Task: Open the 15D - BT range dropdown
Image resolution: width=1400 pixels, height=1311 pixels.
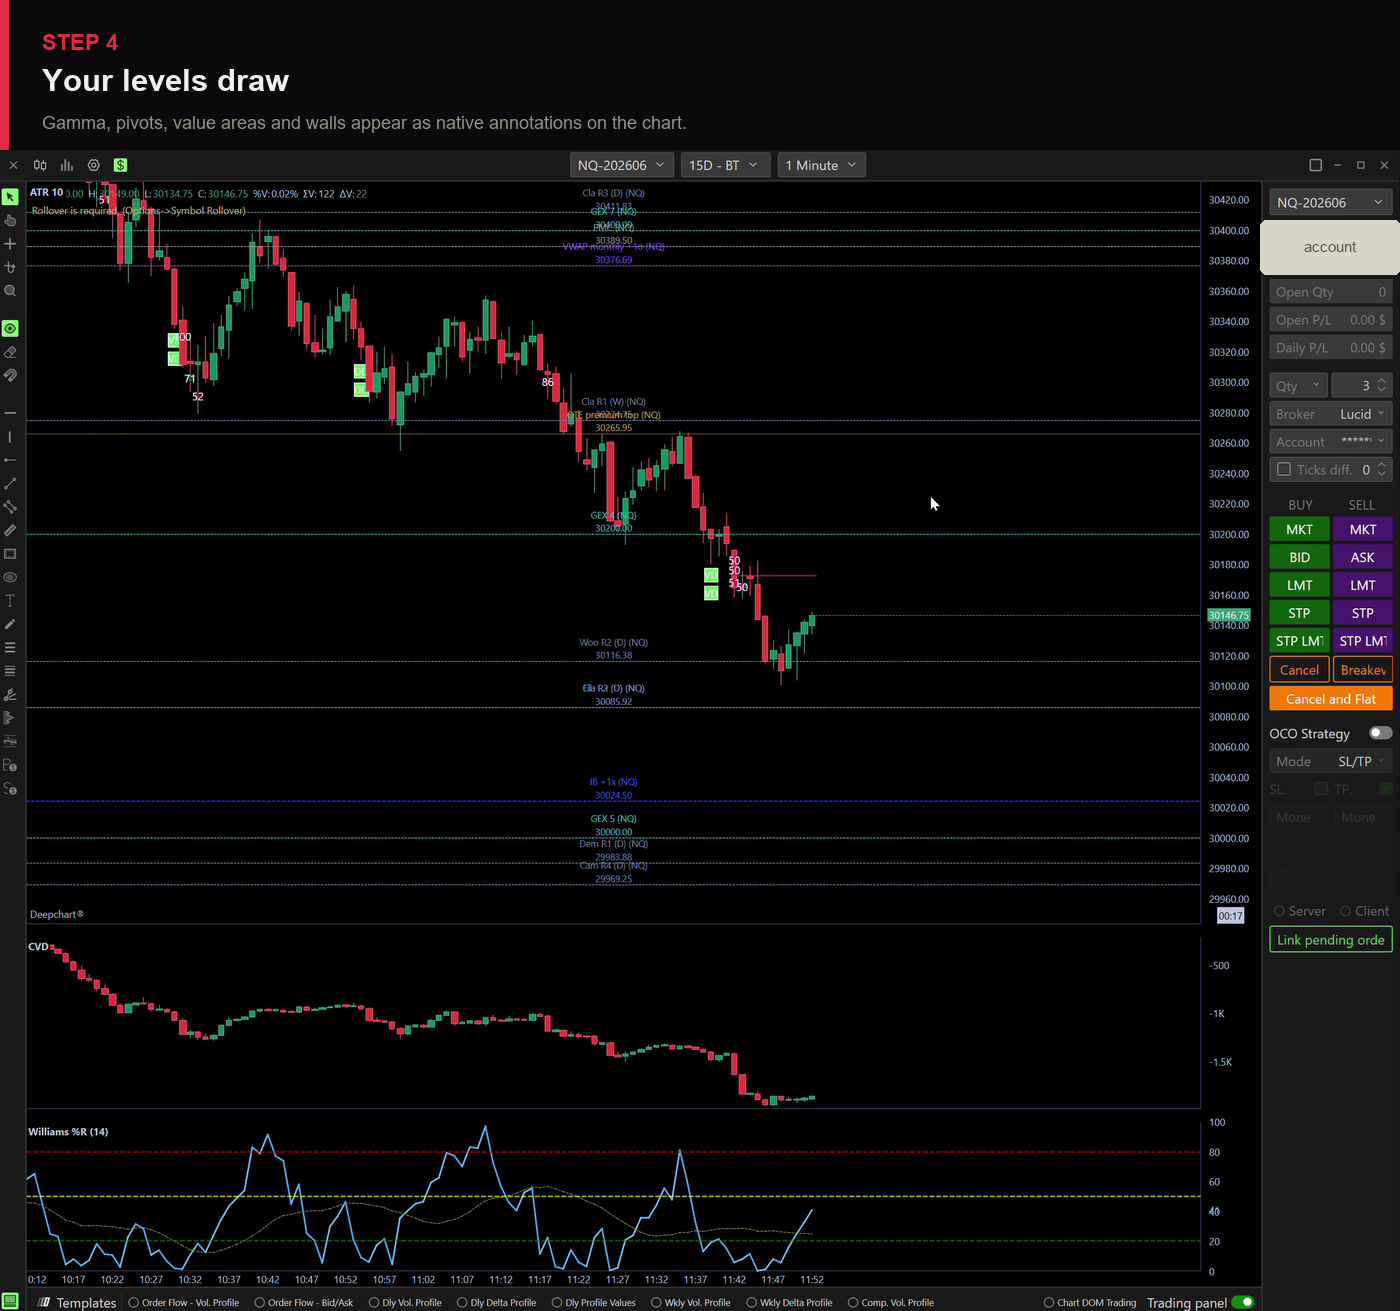Action: (x=724, y=165)
